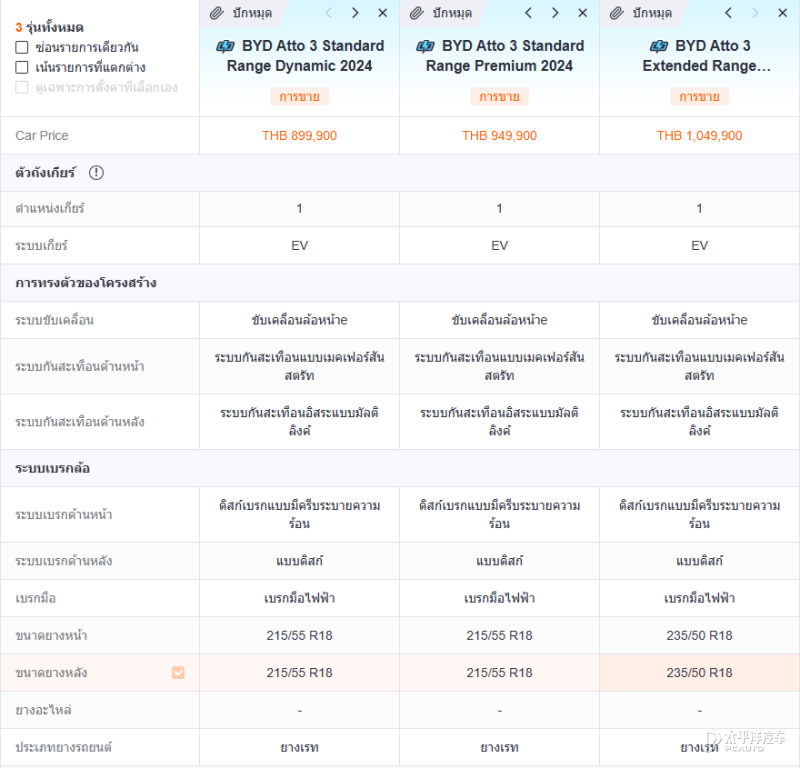Click Dynamic front tire size 215/55 R18
The image size is (800, 768).
coord(299,635)
